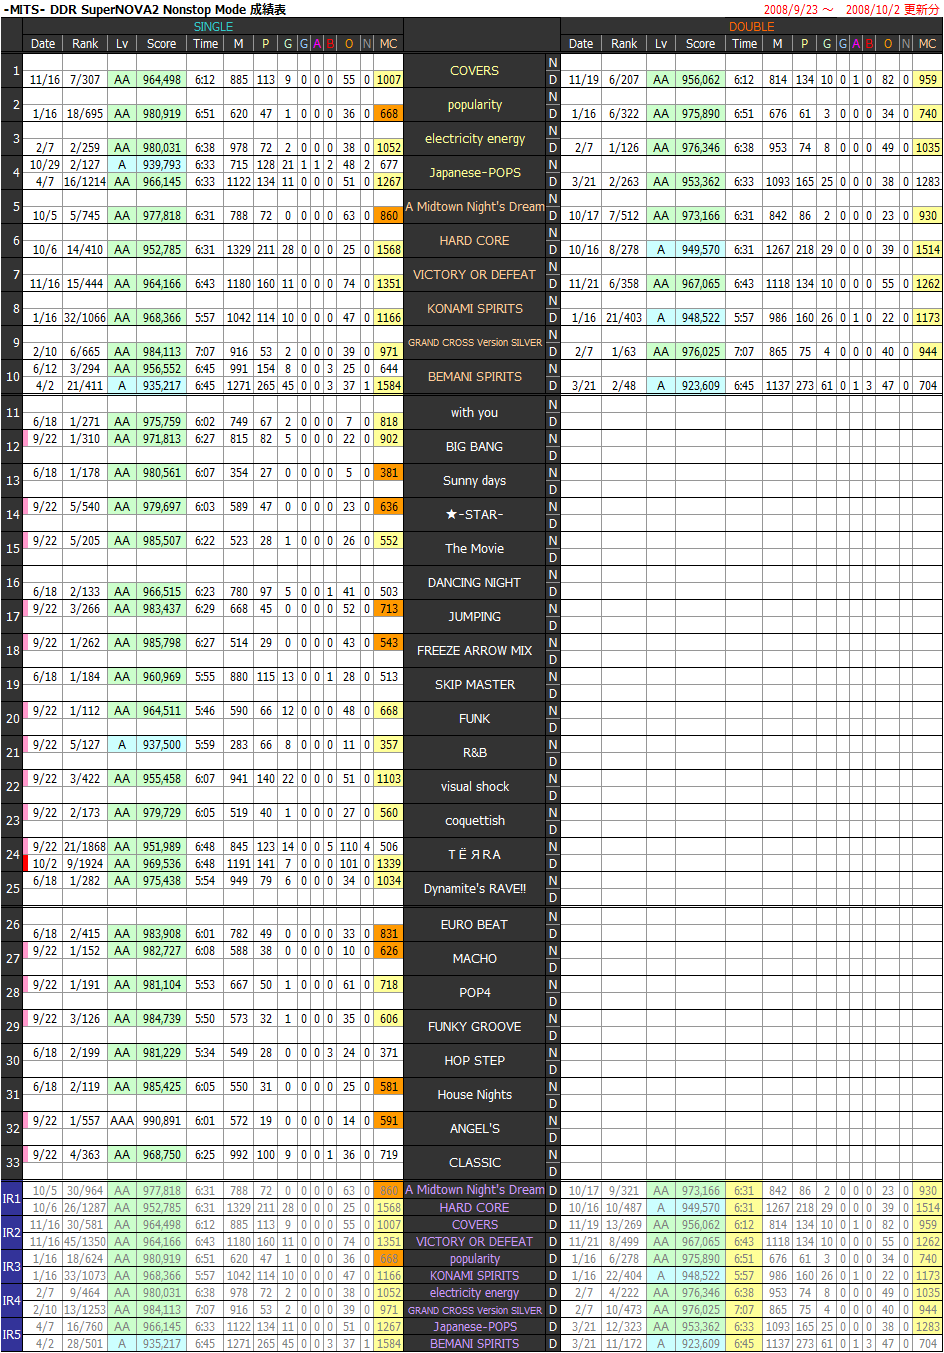Click the IR3 row label
The image size is (944, 1353).
click(x=12, y=1267)
